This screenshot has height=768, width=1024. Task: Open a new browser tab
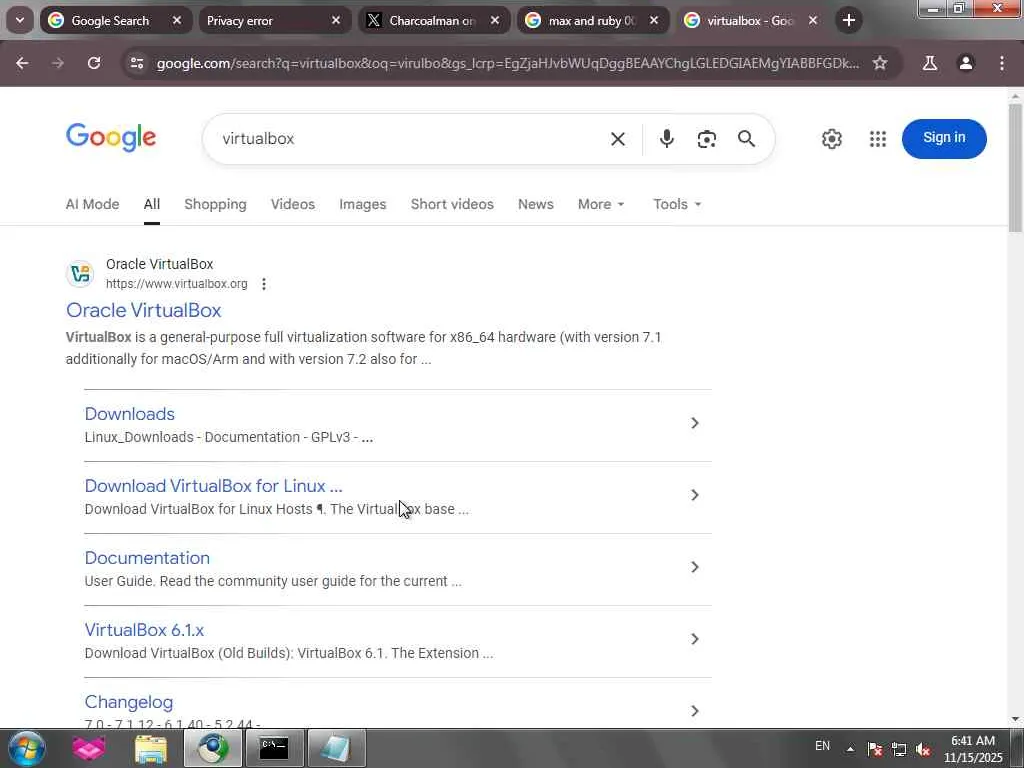[848, 20]
